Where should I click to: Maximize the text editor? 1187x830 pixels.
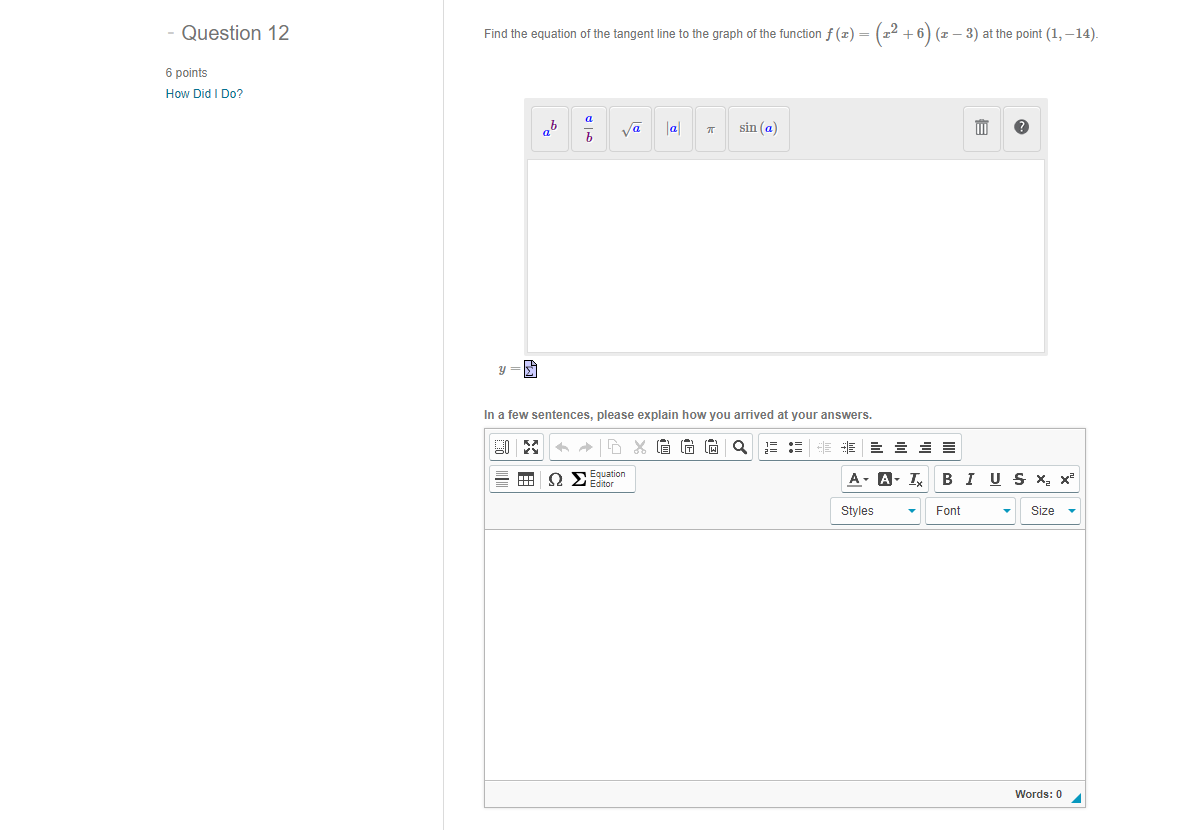[531, 447]
